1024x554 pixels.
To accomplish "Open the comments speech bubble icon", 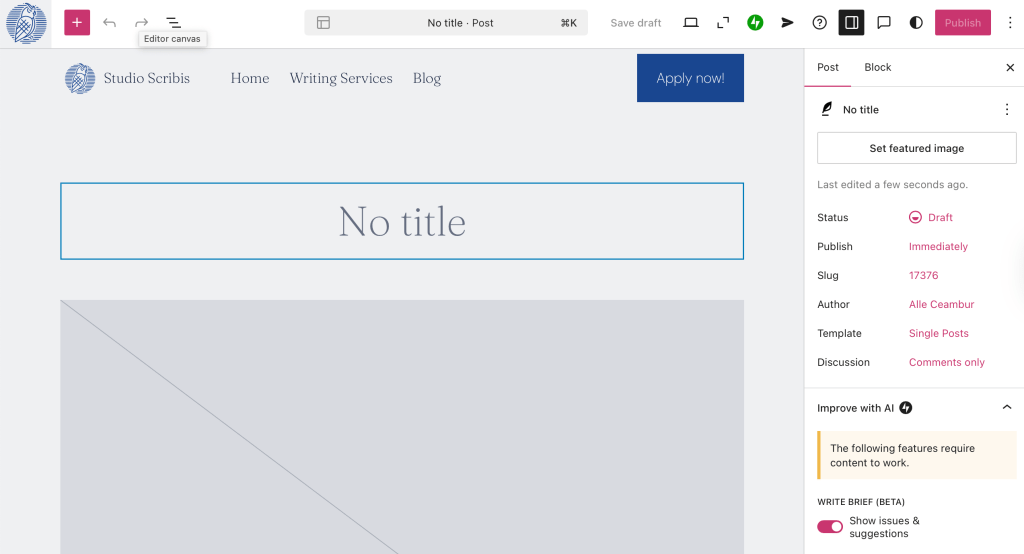I will 884,23.
